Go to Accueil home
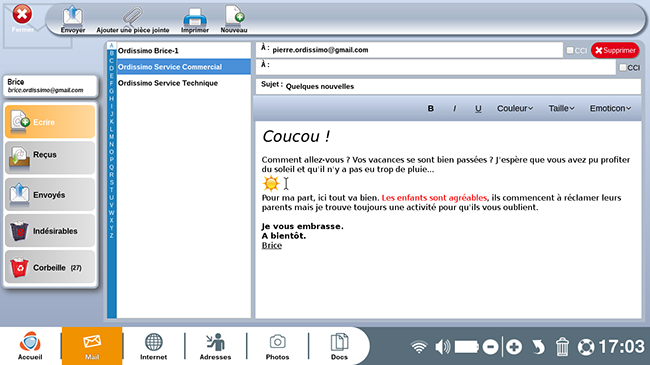Viewport: 650px width, 365px height. click(x=30, y=346)
